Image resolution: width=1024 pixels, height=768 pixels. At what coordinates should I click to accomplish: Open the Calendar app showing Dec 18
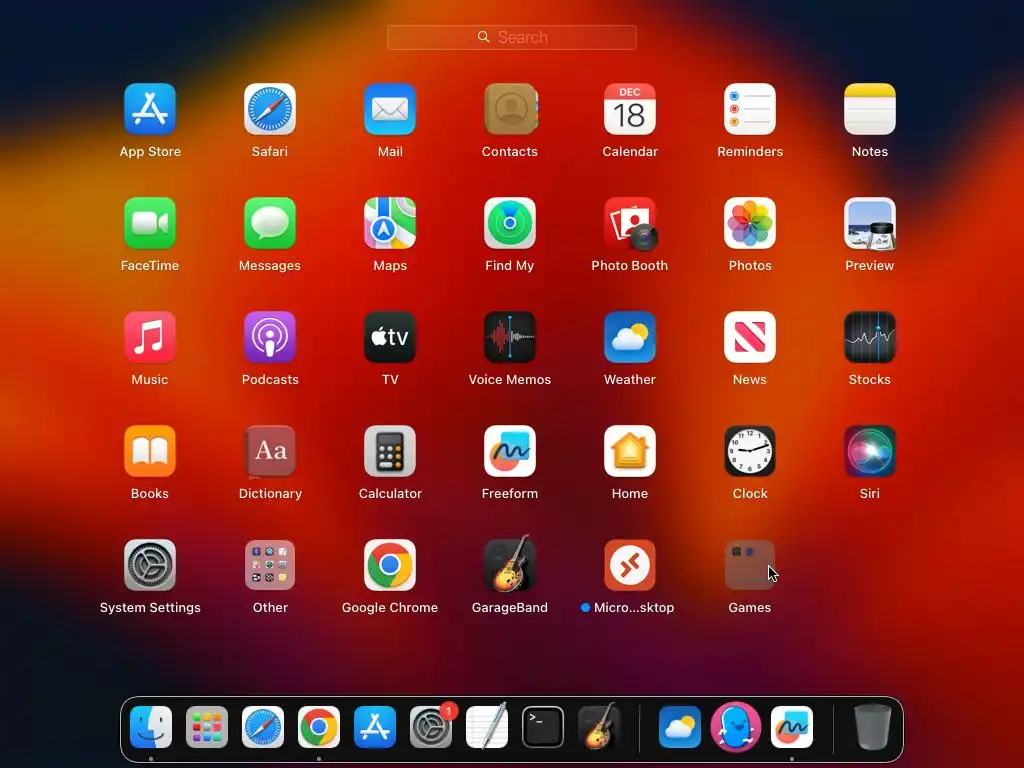[630, 109]
